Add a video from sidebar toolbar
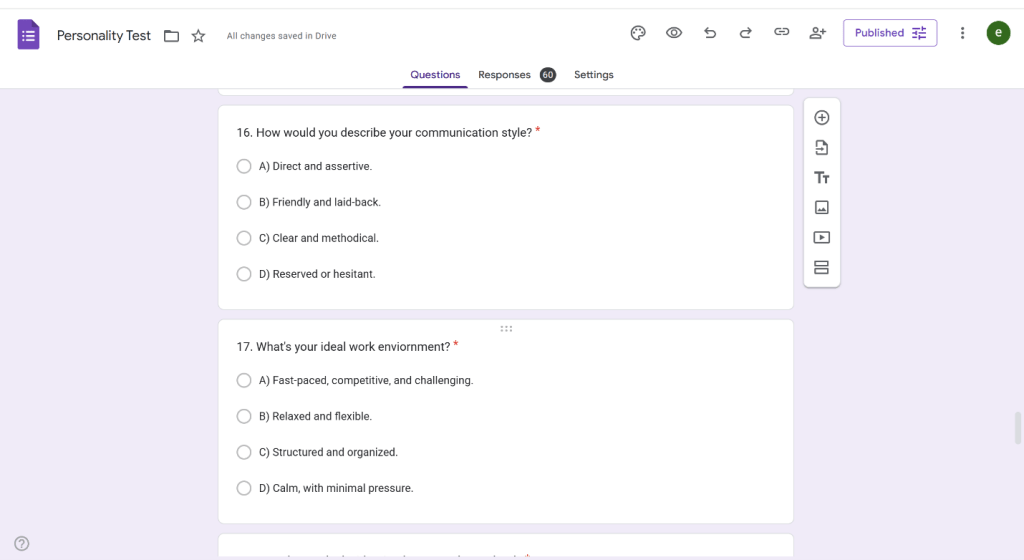The width and height of the screenshot is (1024, 560). pos(822,238)
